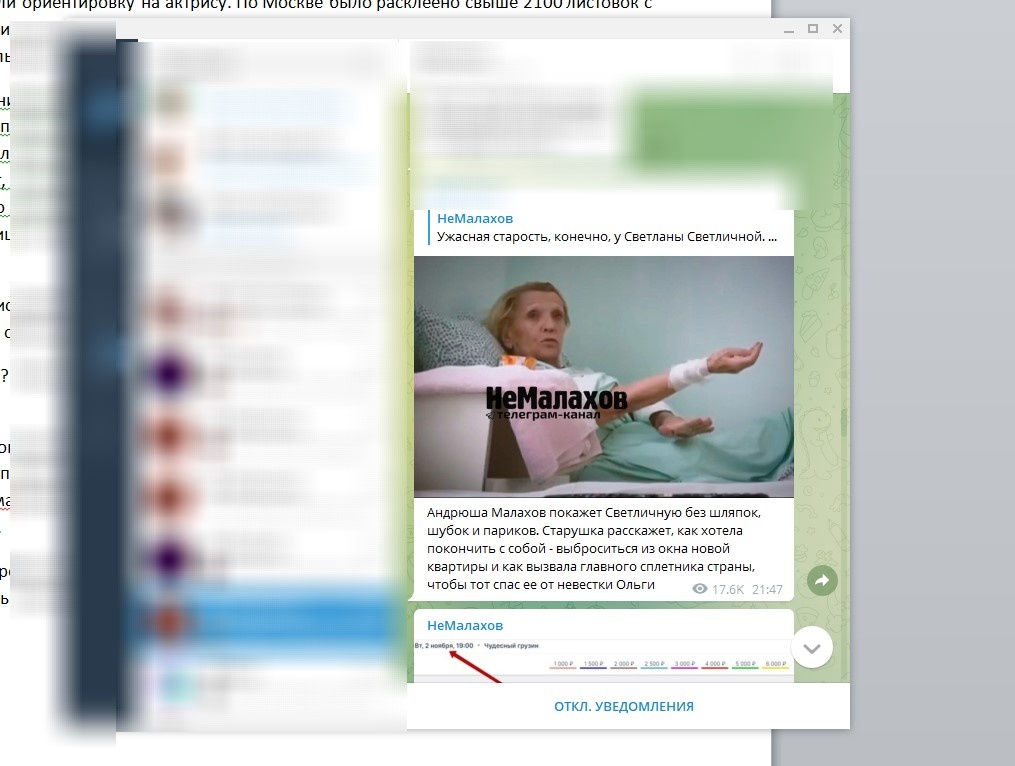Close the Telegram window
This screenshot has width=1015, height=766.
click(837, 28)
